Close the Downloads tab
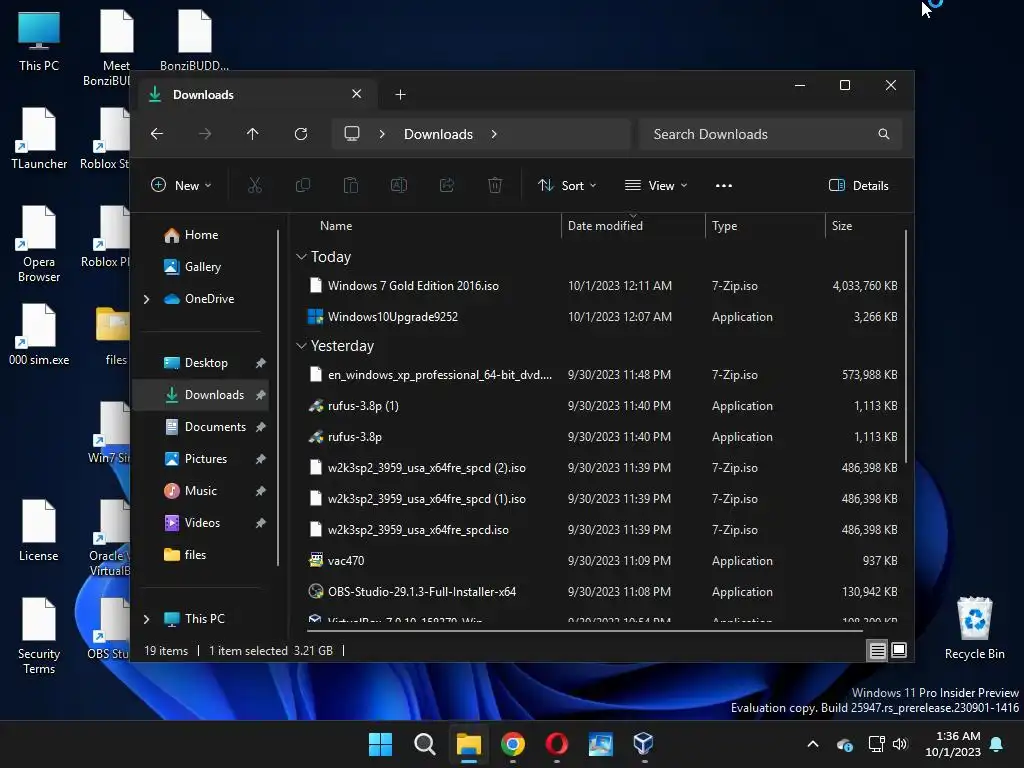The width and height of the screenshot is (1024, 768). coord(357,94)
